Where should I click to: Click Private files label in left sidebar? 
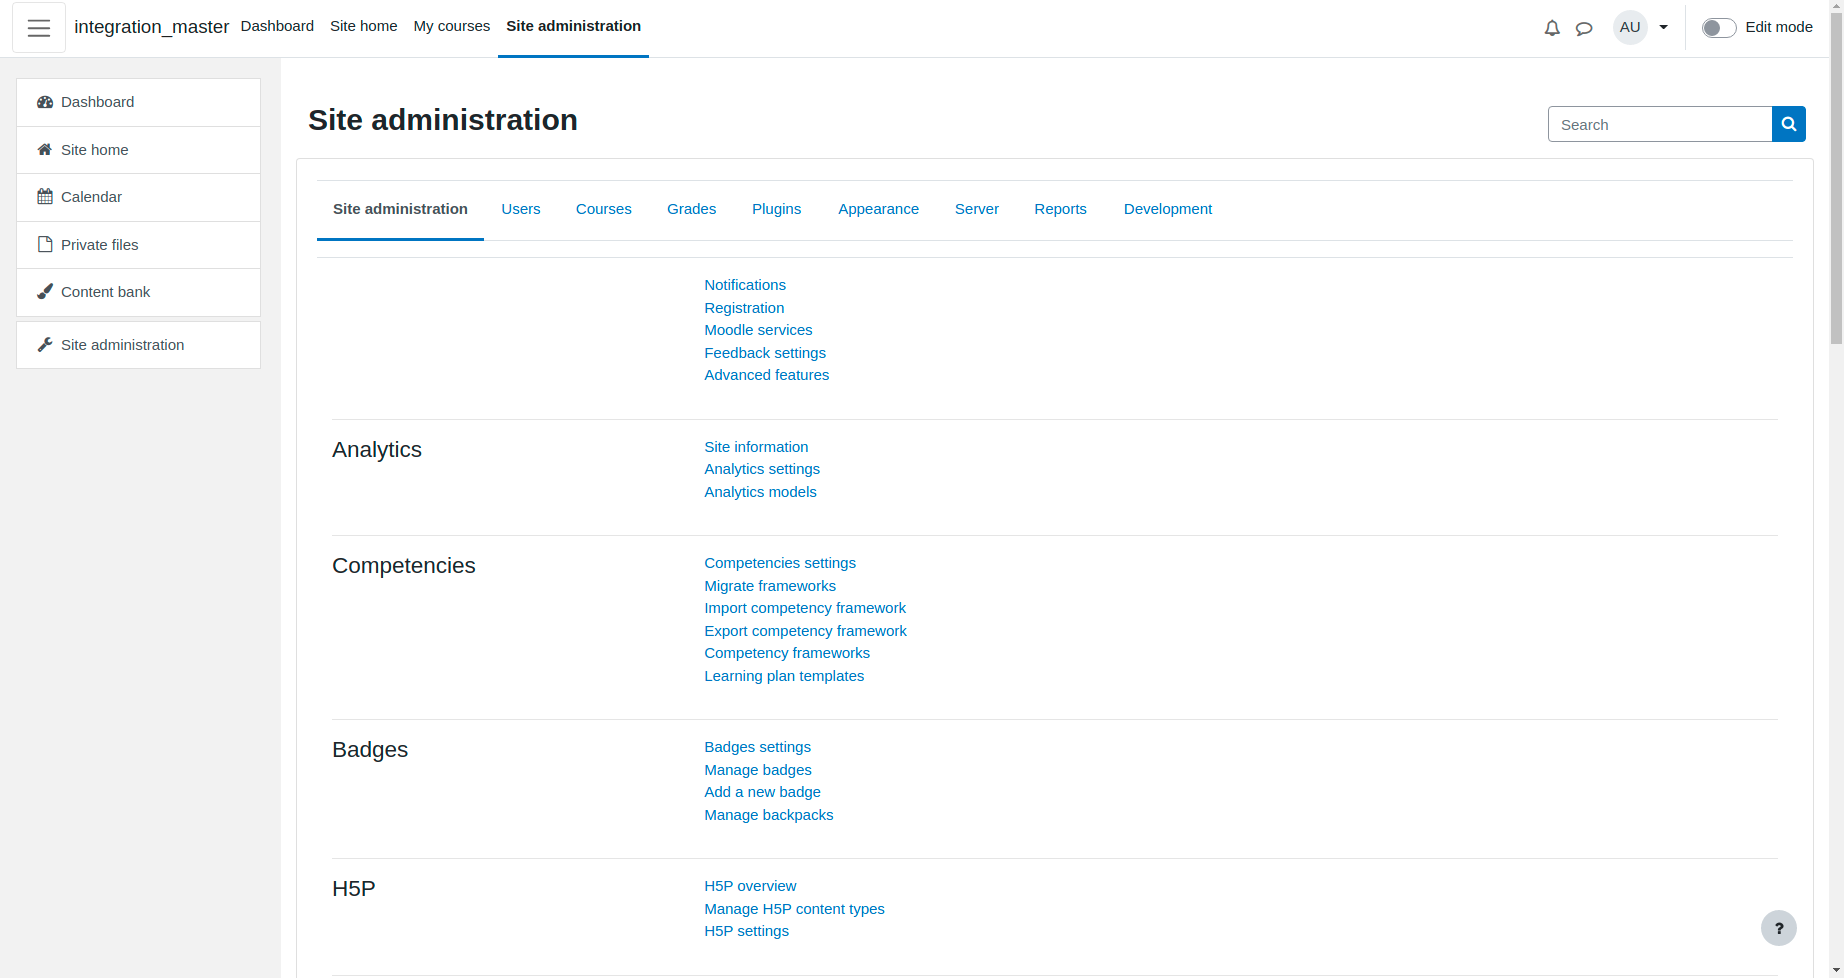(x=100, y=245)
